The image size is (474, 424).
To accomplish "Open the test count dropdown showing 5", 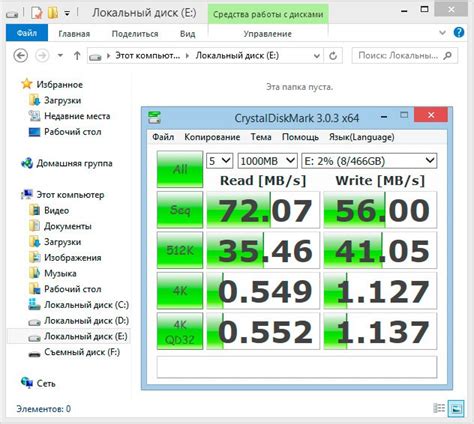I will 219,161.
